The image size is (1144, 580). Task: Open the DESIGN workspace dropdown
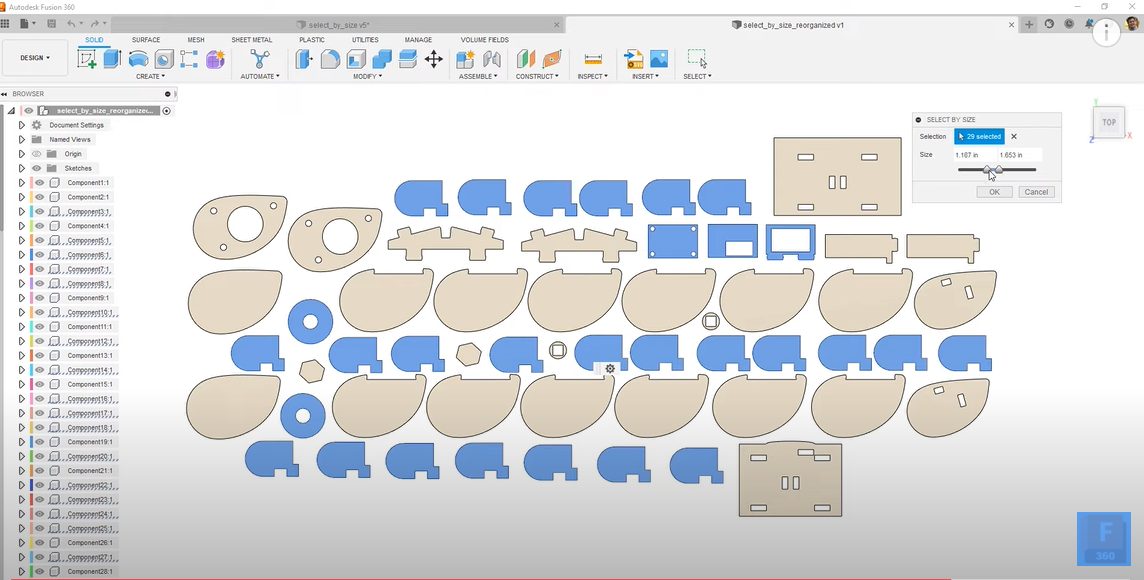(35, 58)
